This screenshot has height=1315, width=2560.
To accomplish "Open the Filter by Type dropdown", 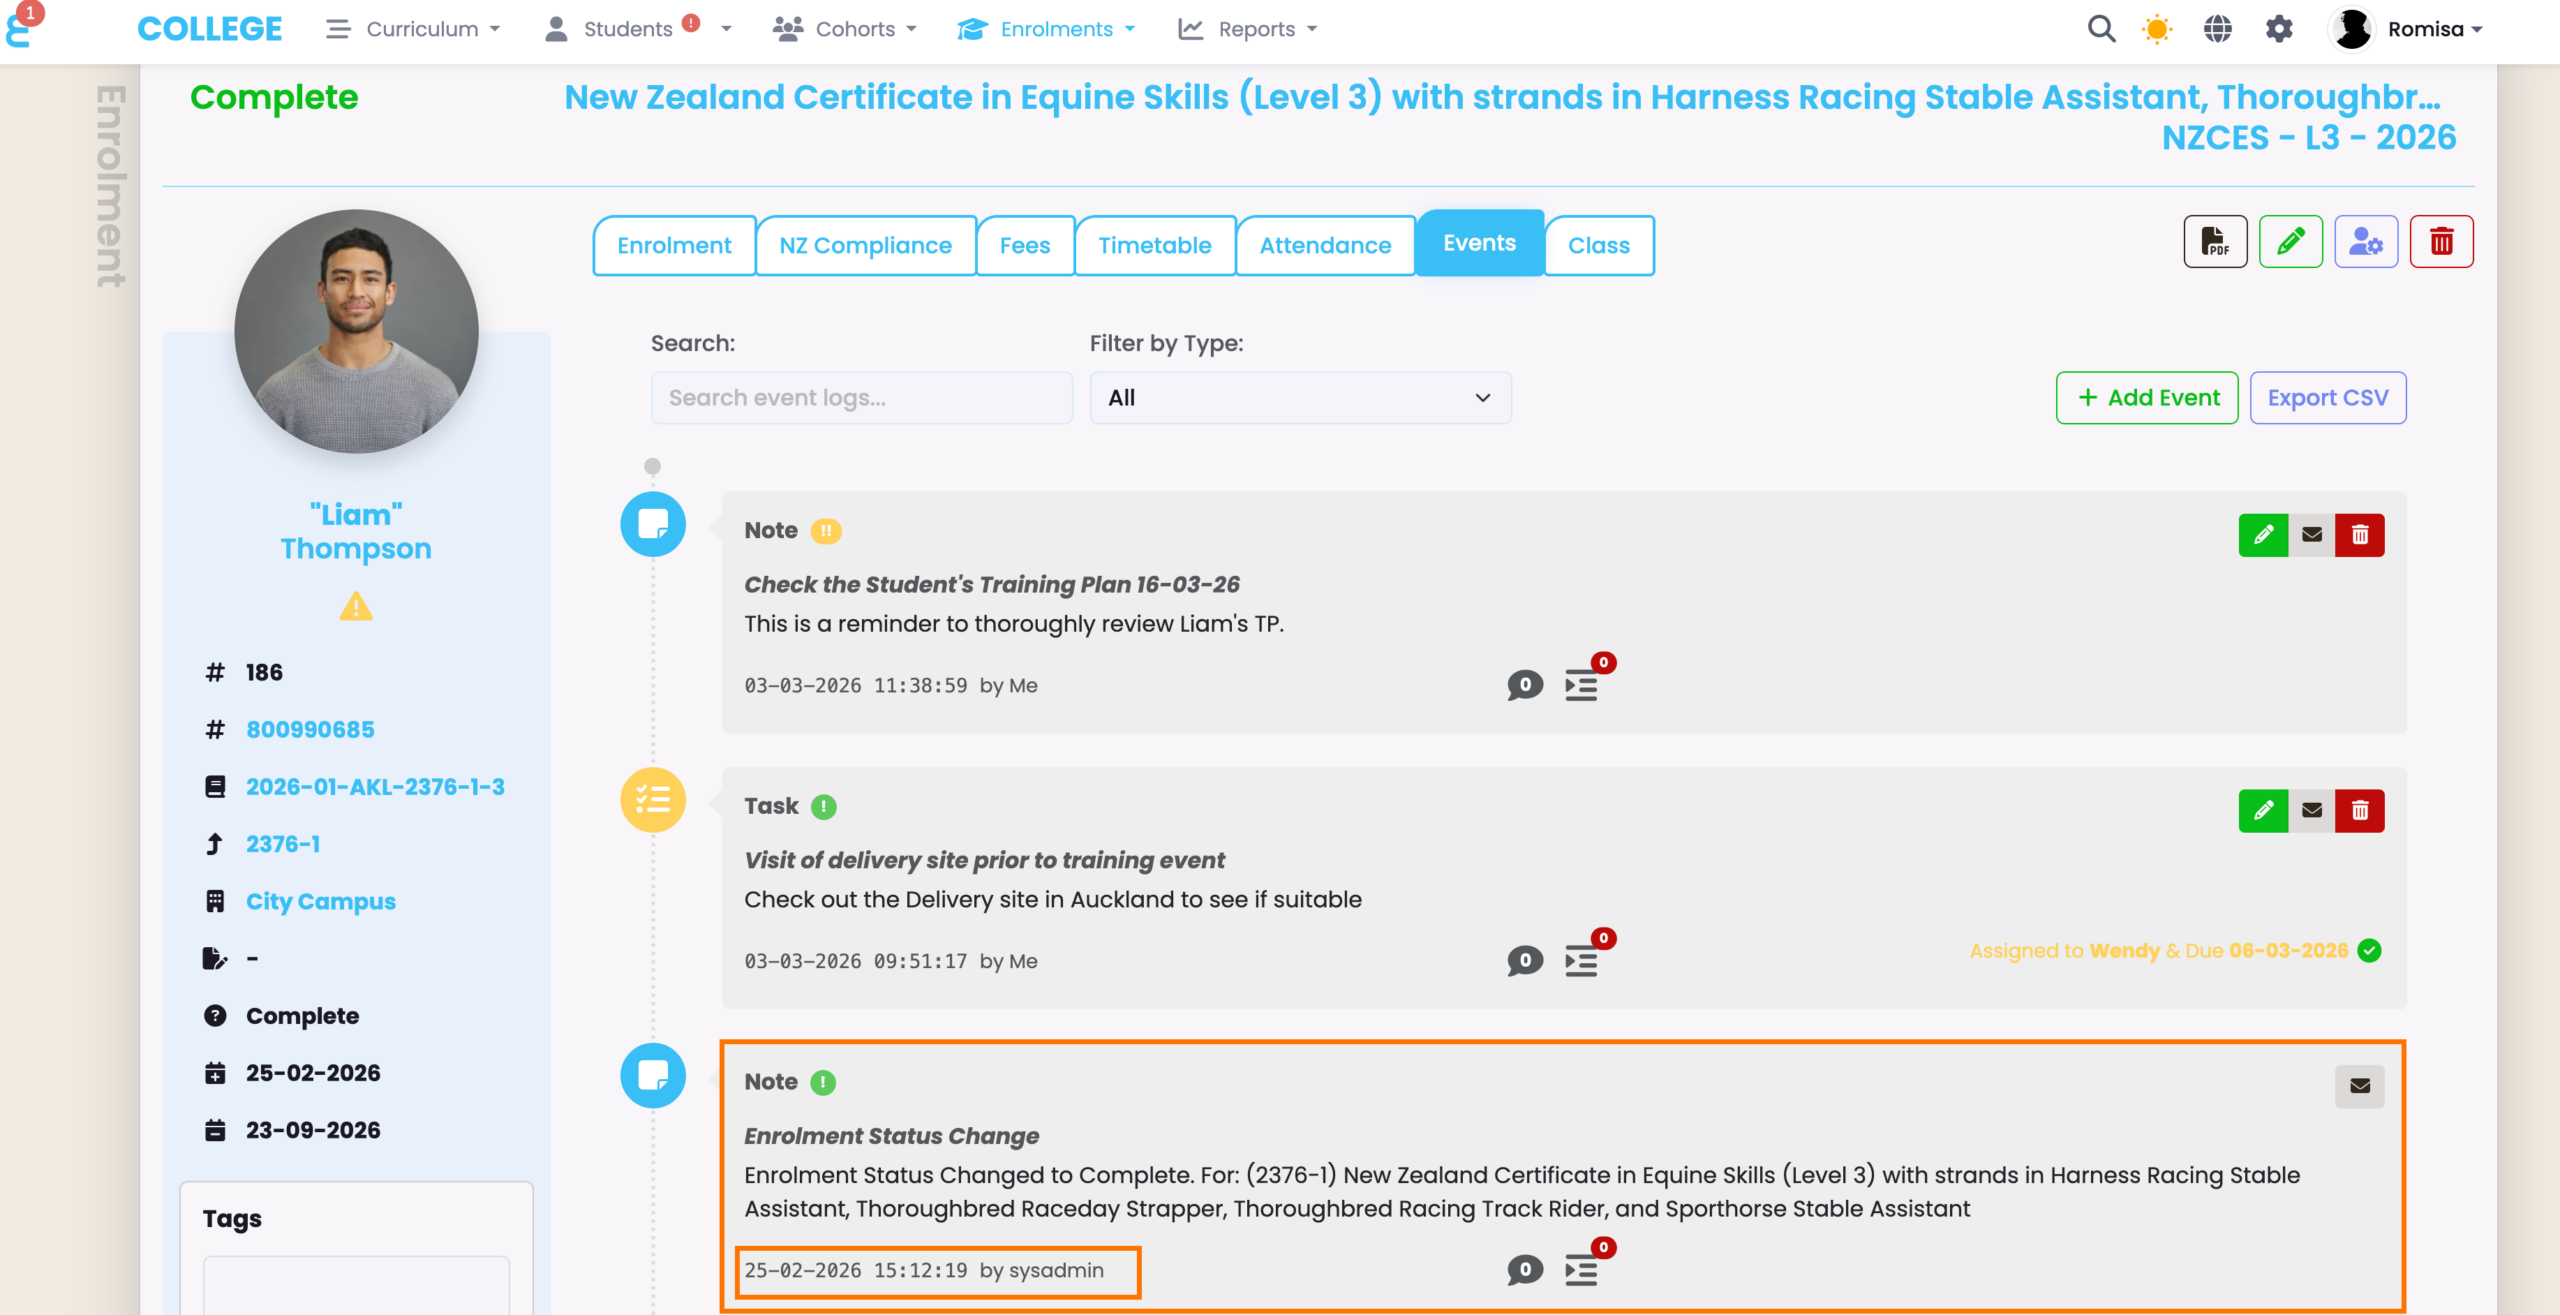I will [1299, 398].
